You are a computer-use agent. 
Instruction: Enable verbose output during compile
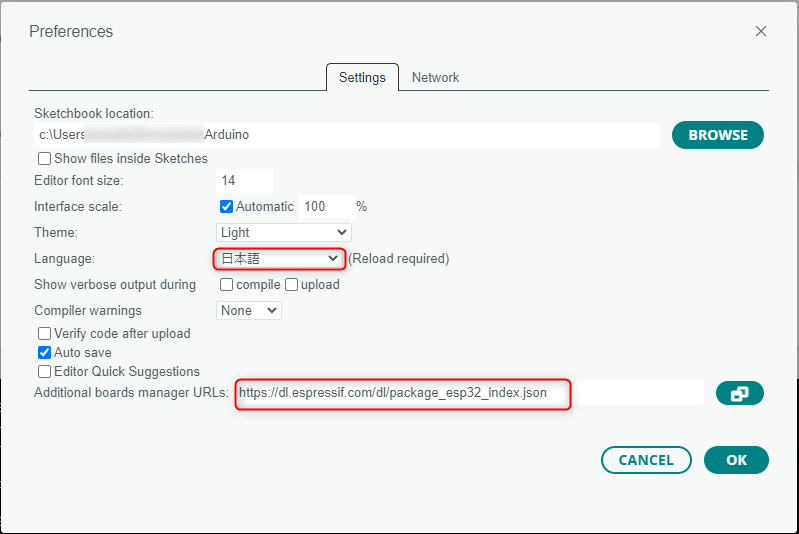point(226,285)
